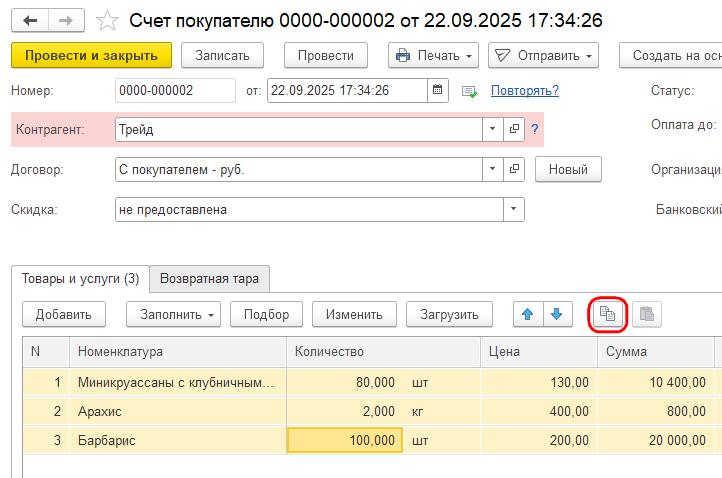Click the Цена column header
722x478 pixels.
tap(539, 352)
